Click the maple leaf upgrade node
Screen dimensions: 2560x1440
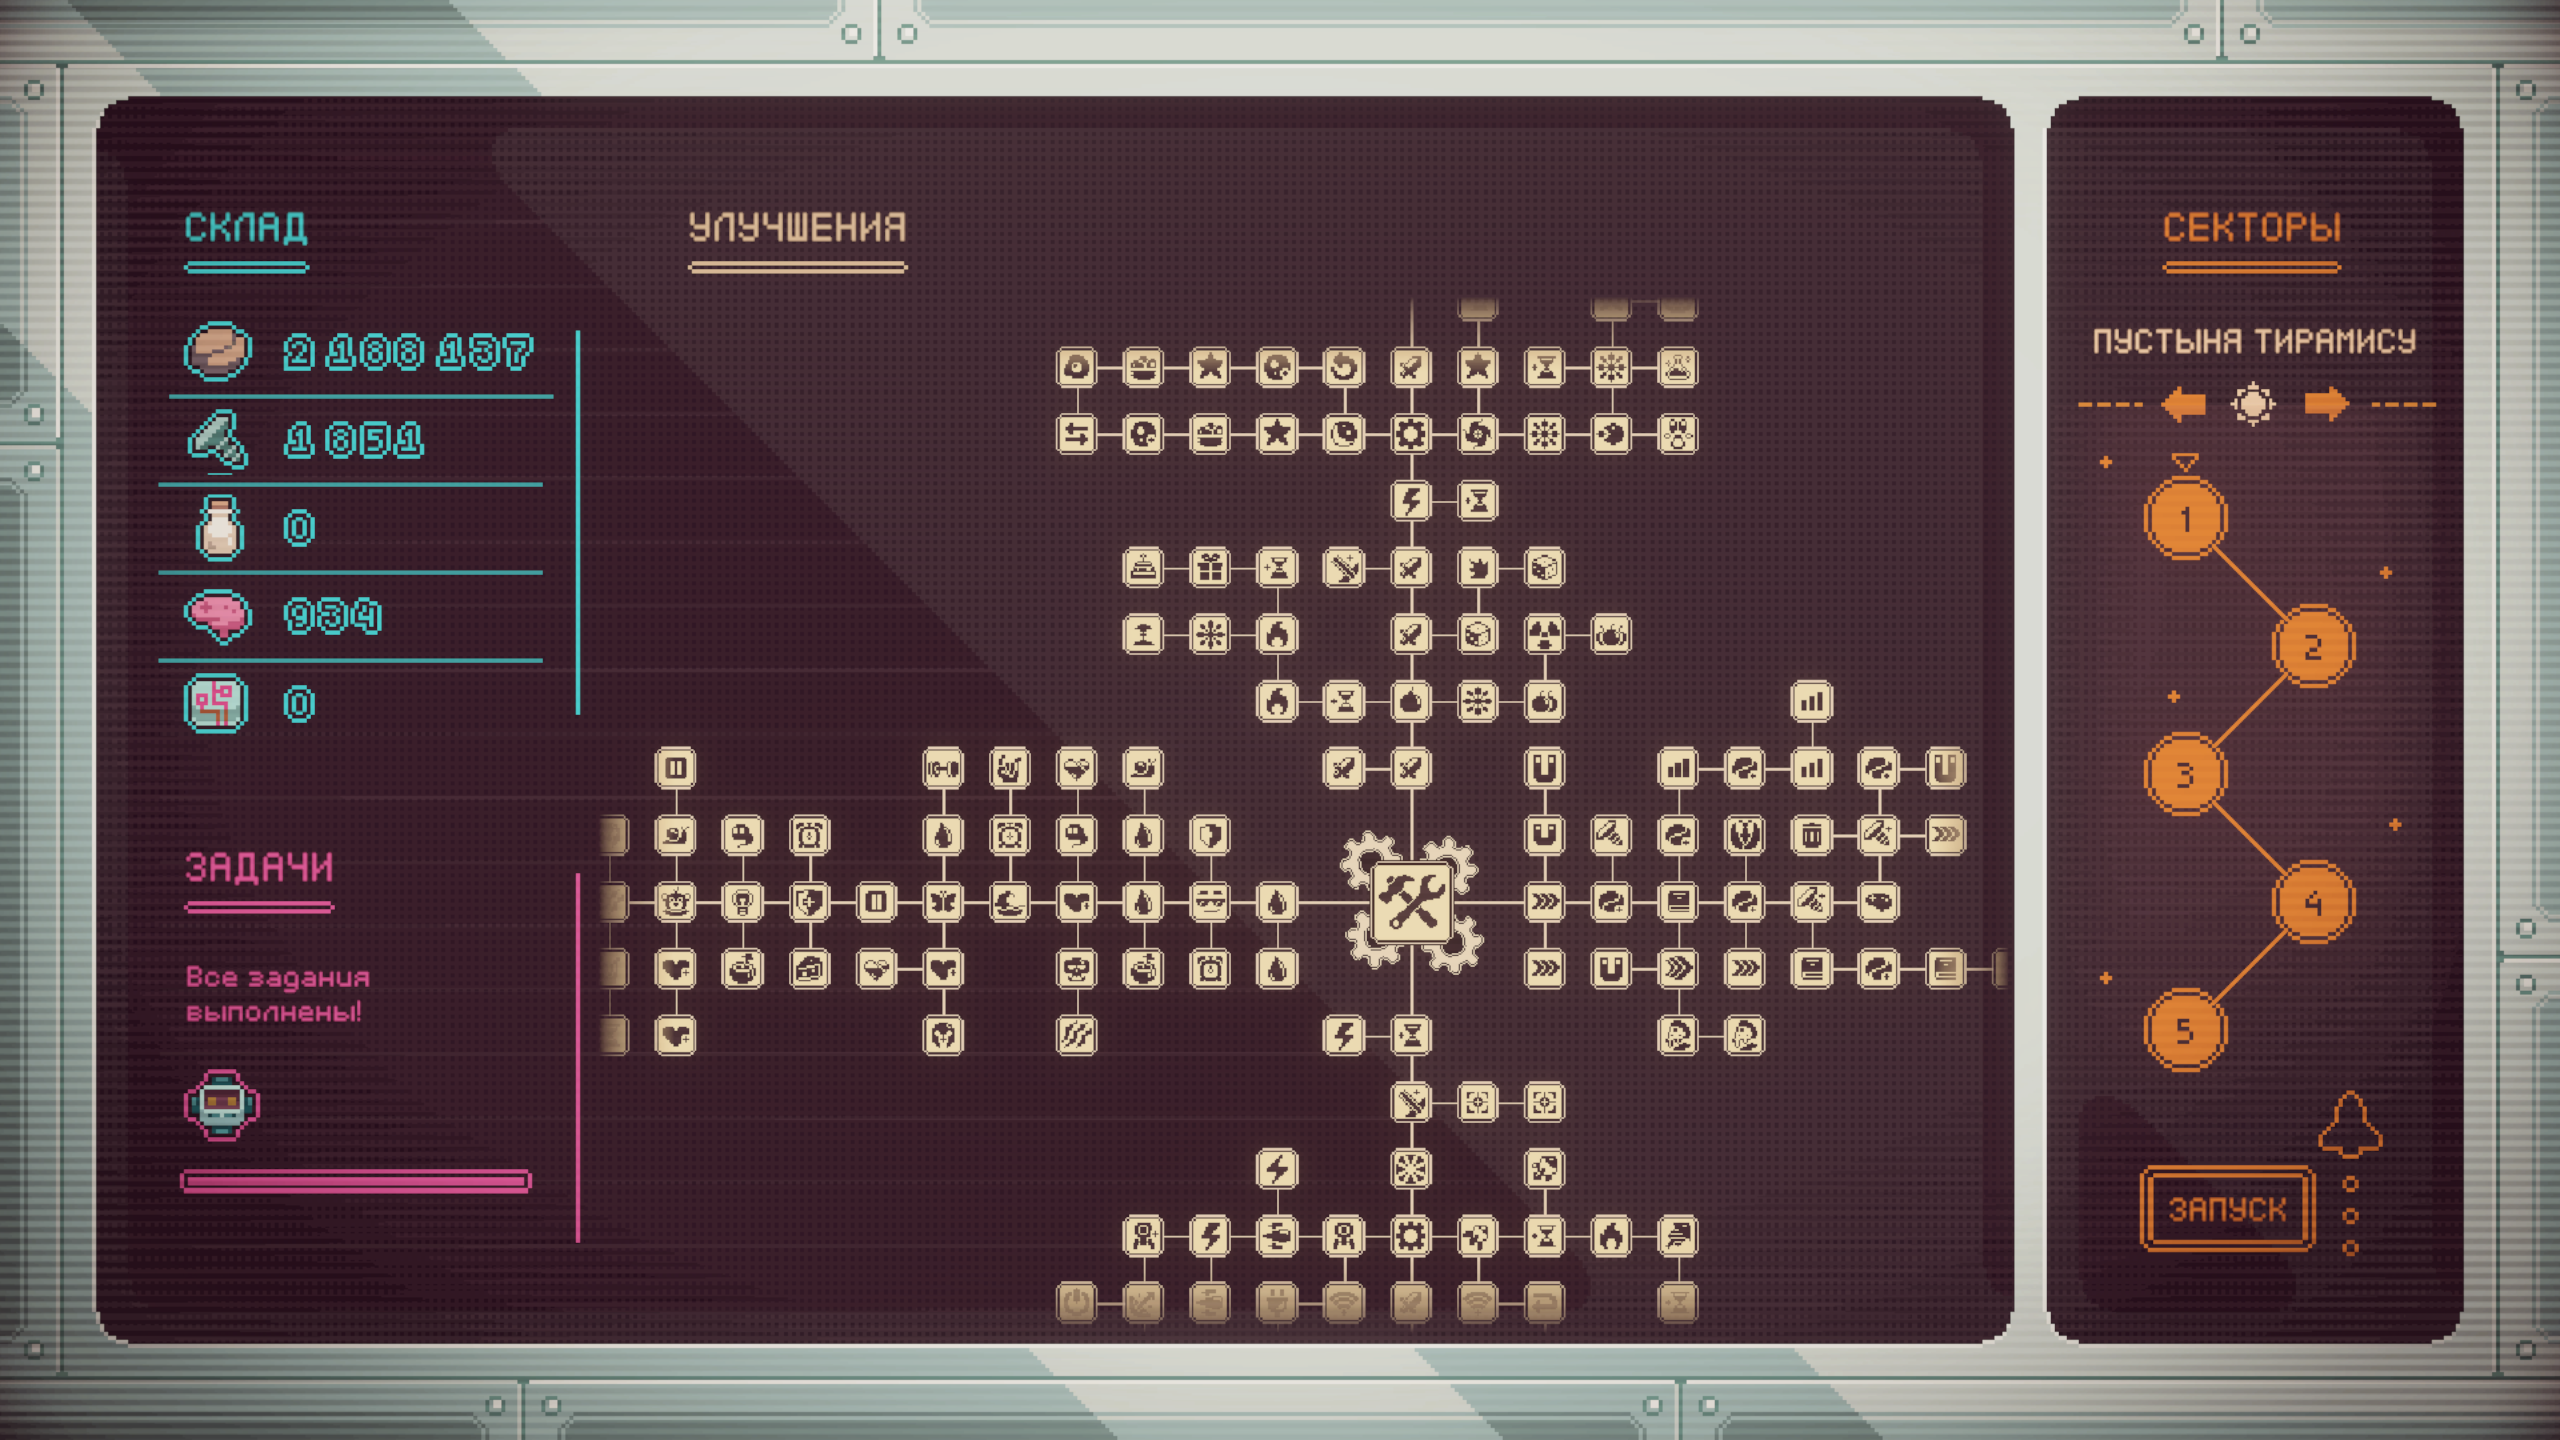[1477, 568]
